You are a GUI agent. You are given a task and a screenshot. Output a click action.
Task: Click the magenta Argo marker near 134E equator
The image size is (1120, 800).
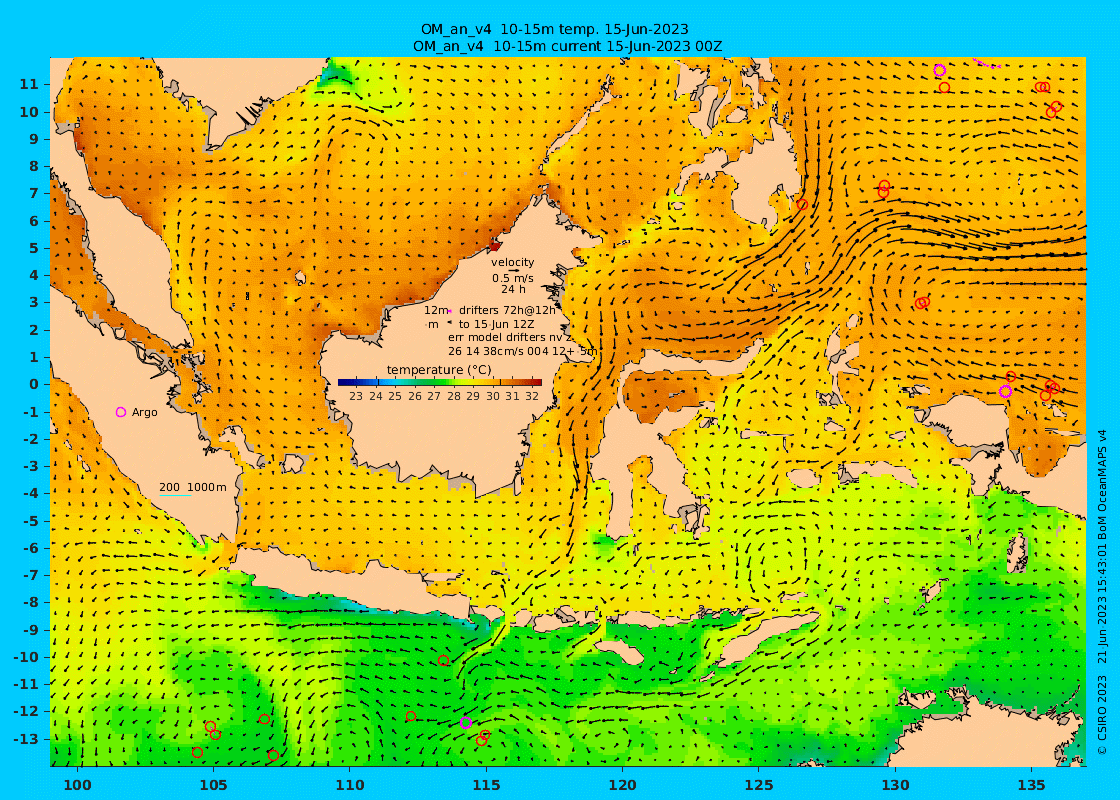click(x=1005, y=391)
